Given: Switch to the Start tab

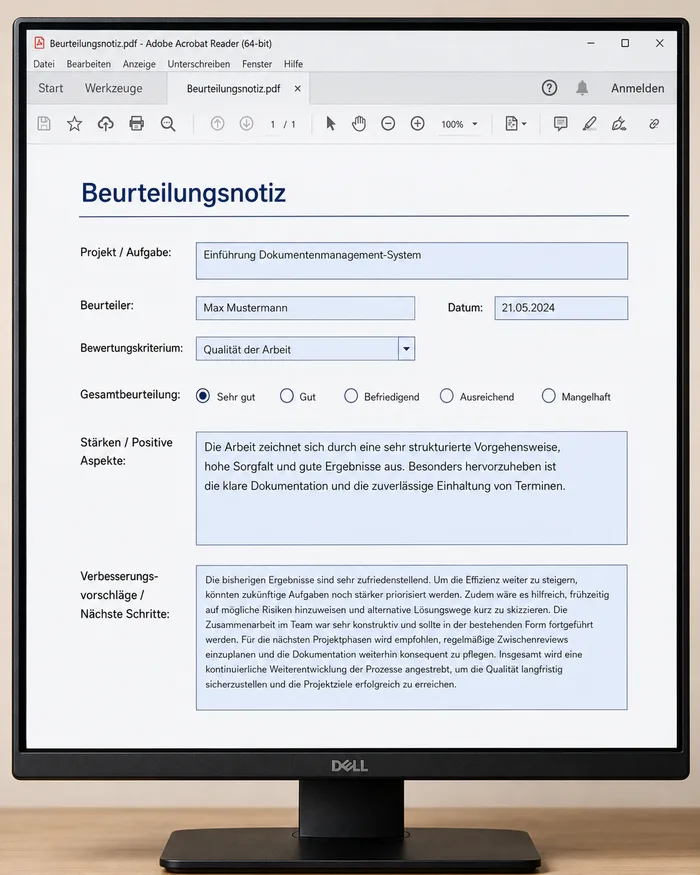Looking at the screenshot, I should coord(50,88).
